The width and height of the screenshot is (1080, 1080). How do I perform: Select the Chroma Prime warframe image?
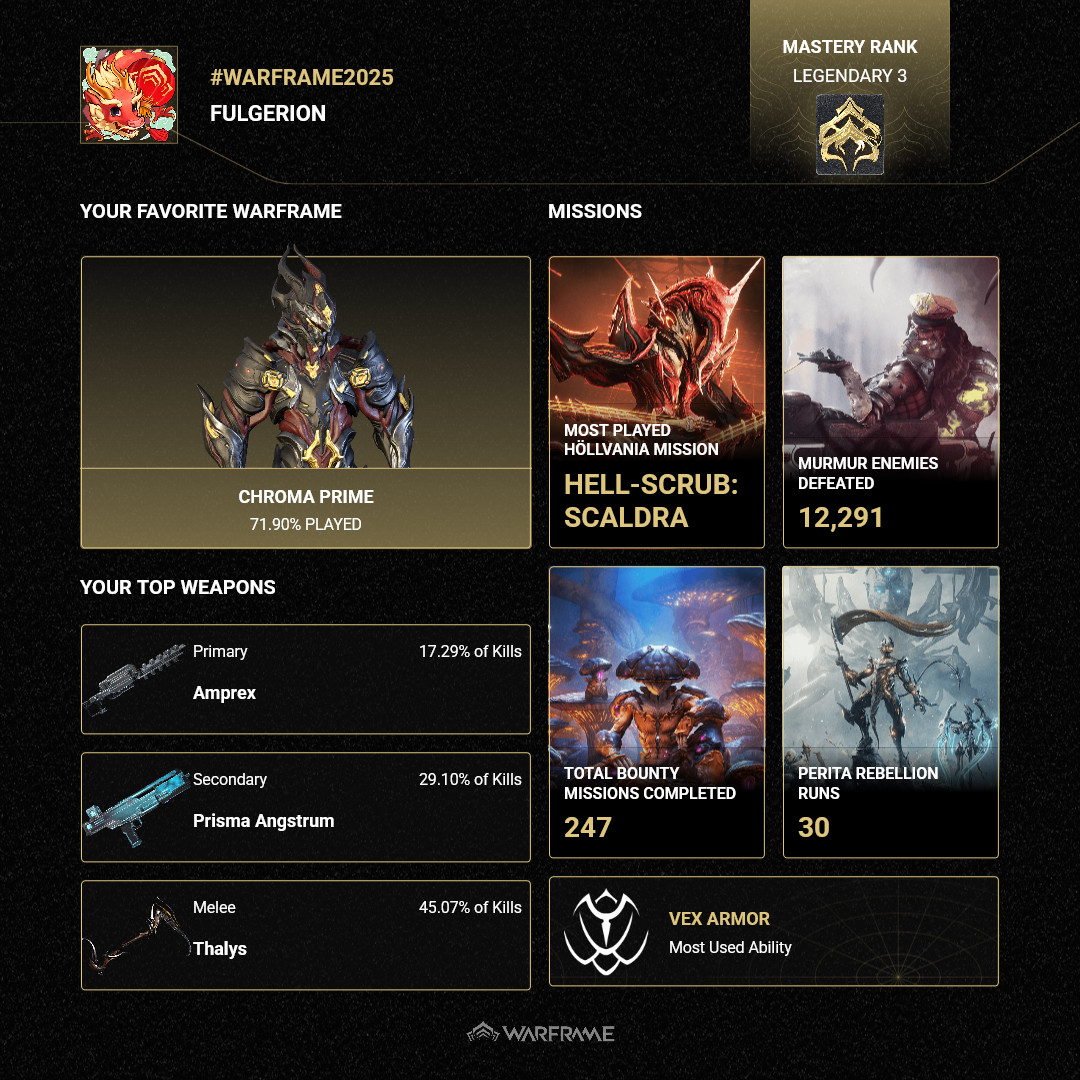click(305, 362)
